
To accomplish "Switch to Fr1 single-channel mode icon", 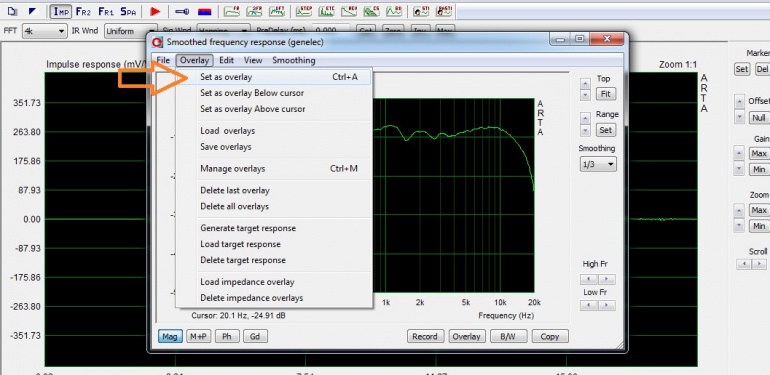I will tap(106, 11).
